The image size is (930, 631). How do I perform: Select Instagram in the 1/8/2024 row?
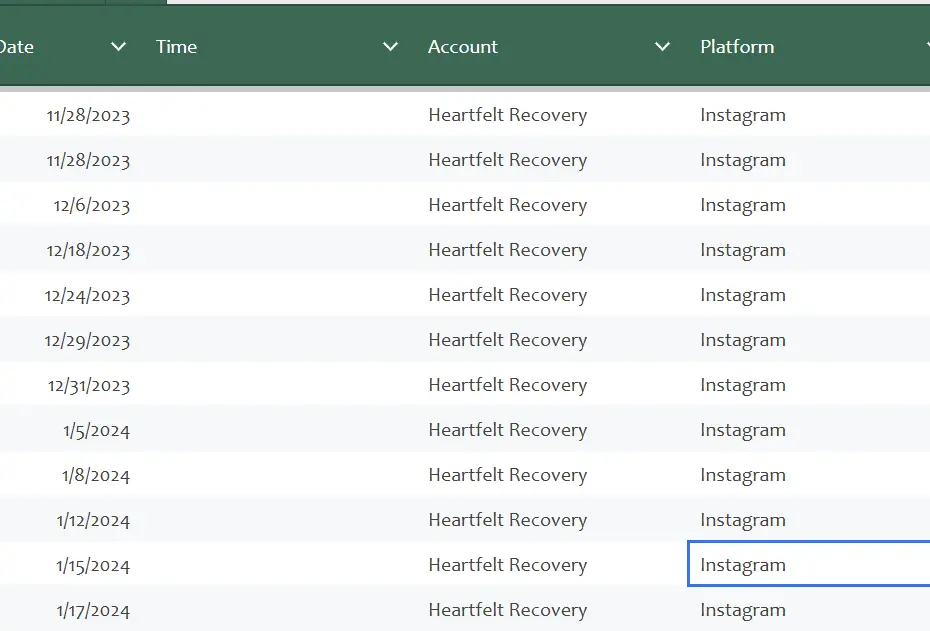pyautogui.click(x=743, y=476)
